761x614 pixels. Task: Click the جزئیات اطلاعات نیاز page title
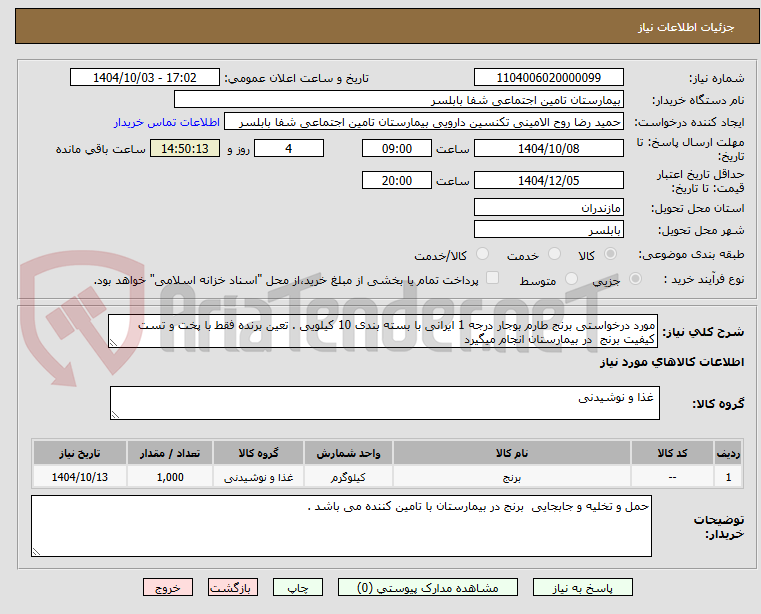686,27
